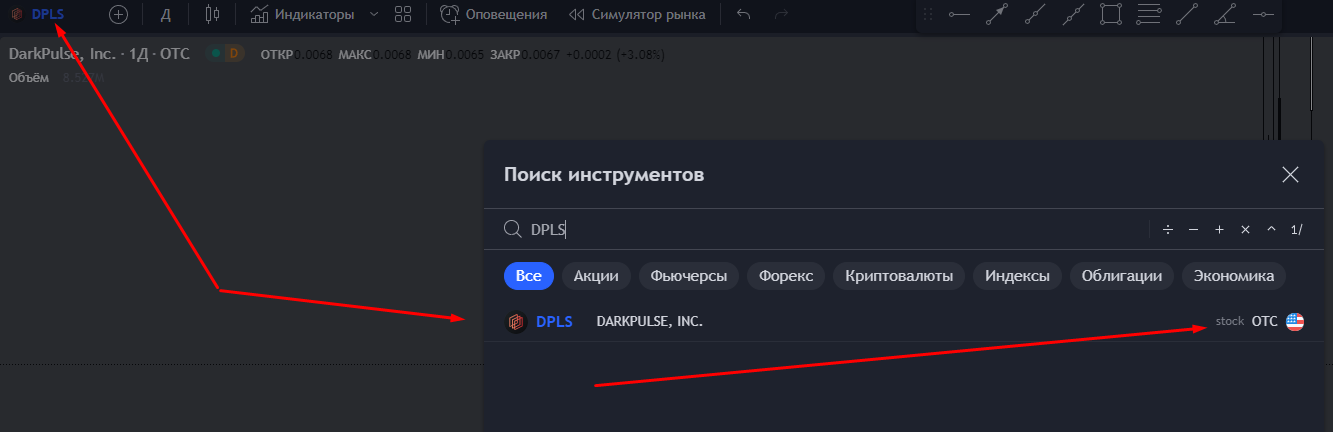The image size is (1333, 432).
Task: Click the ОТКР open price value
Action: point(314,54)
